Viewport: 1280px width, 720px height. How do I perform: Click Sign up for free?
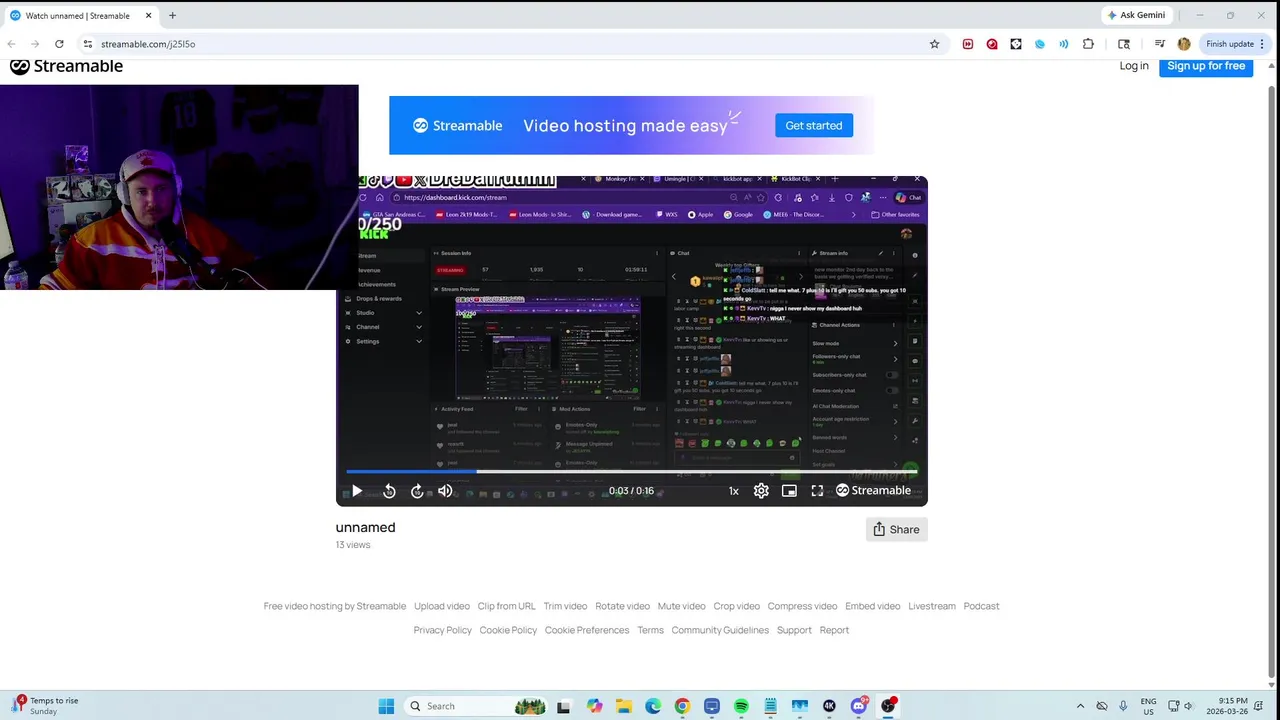1206,66
